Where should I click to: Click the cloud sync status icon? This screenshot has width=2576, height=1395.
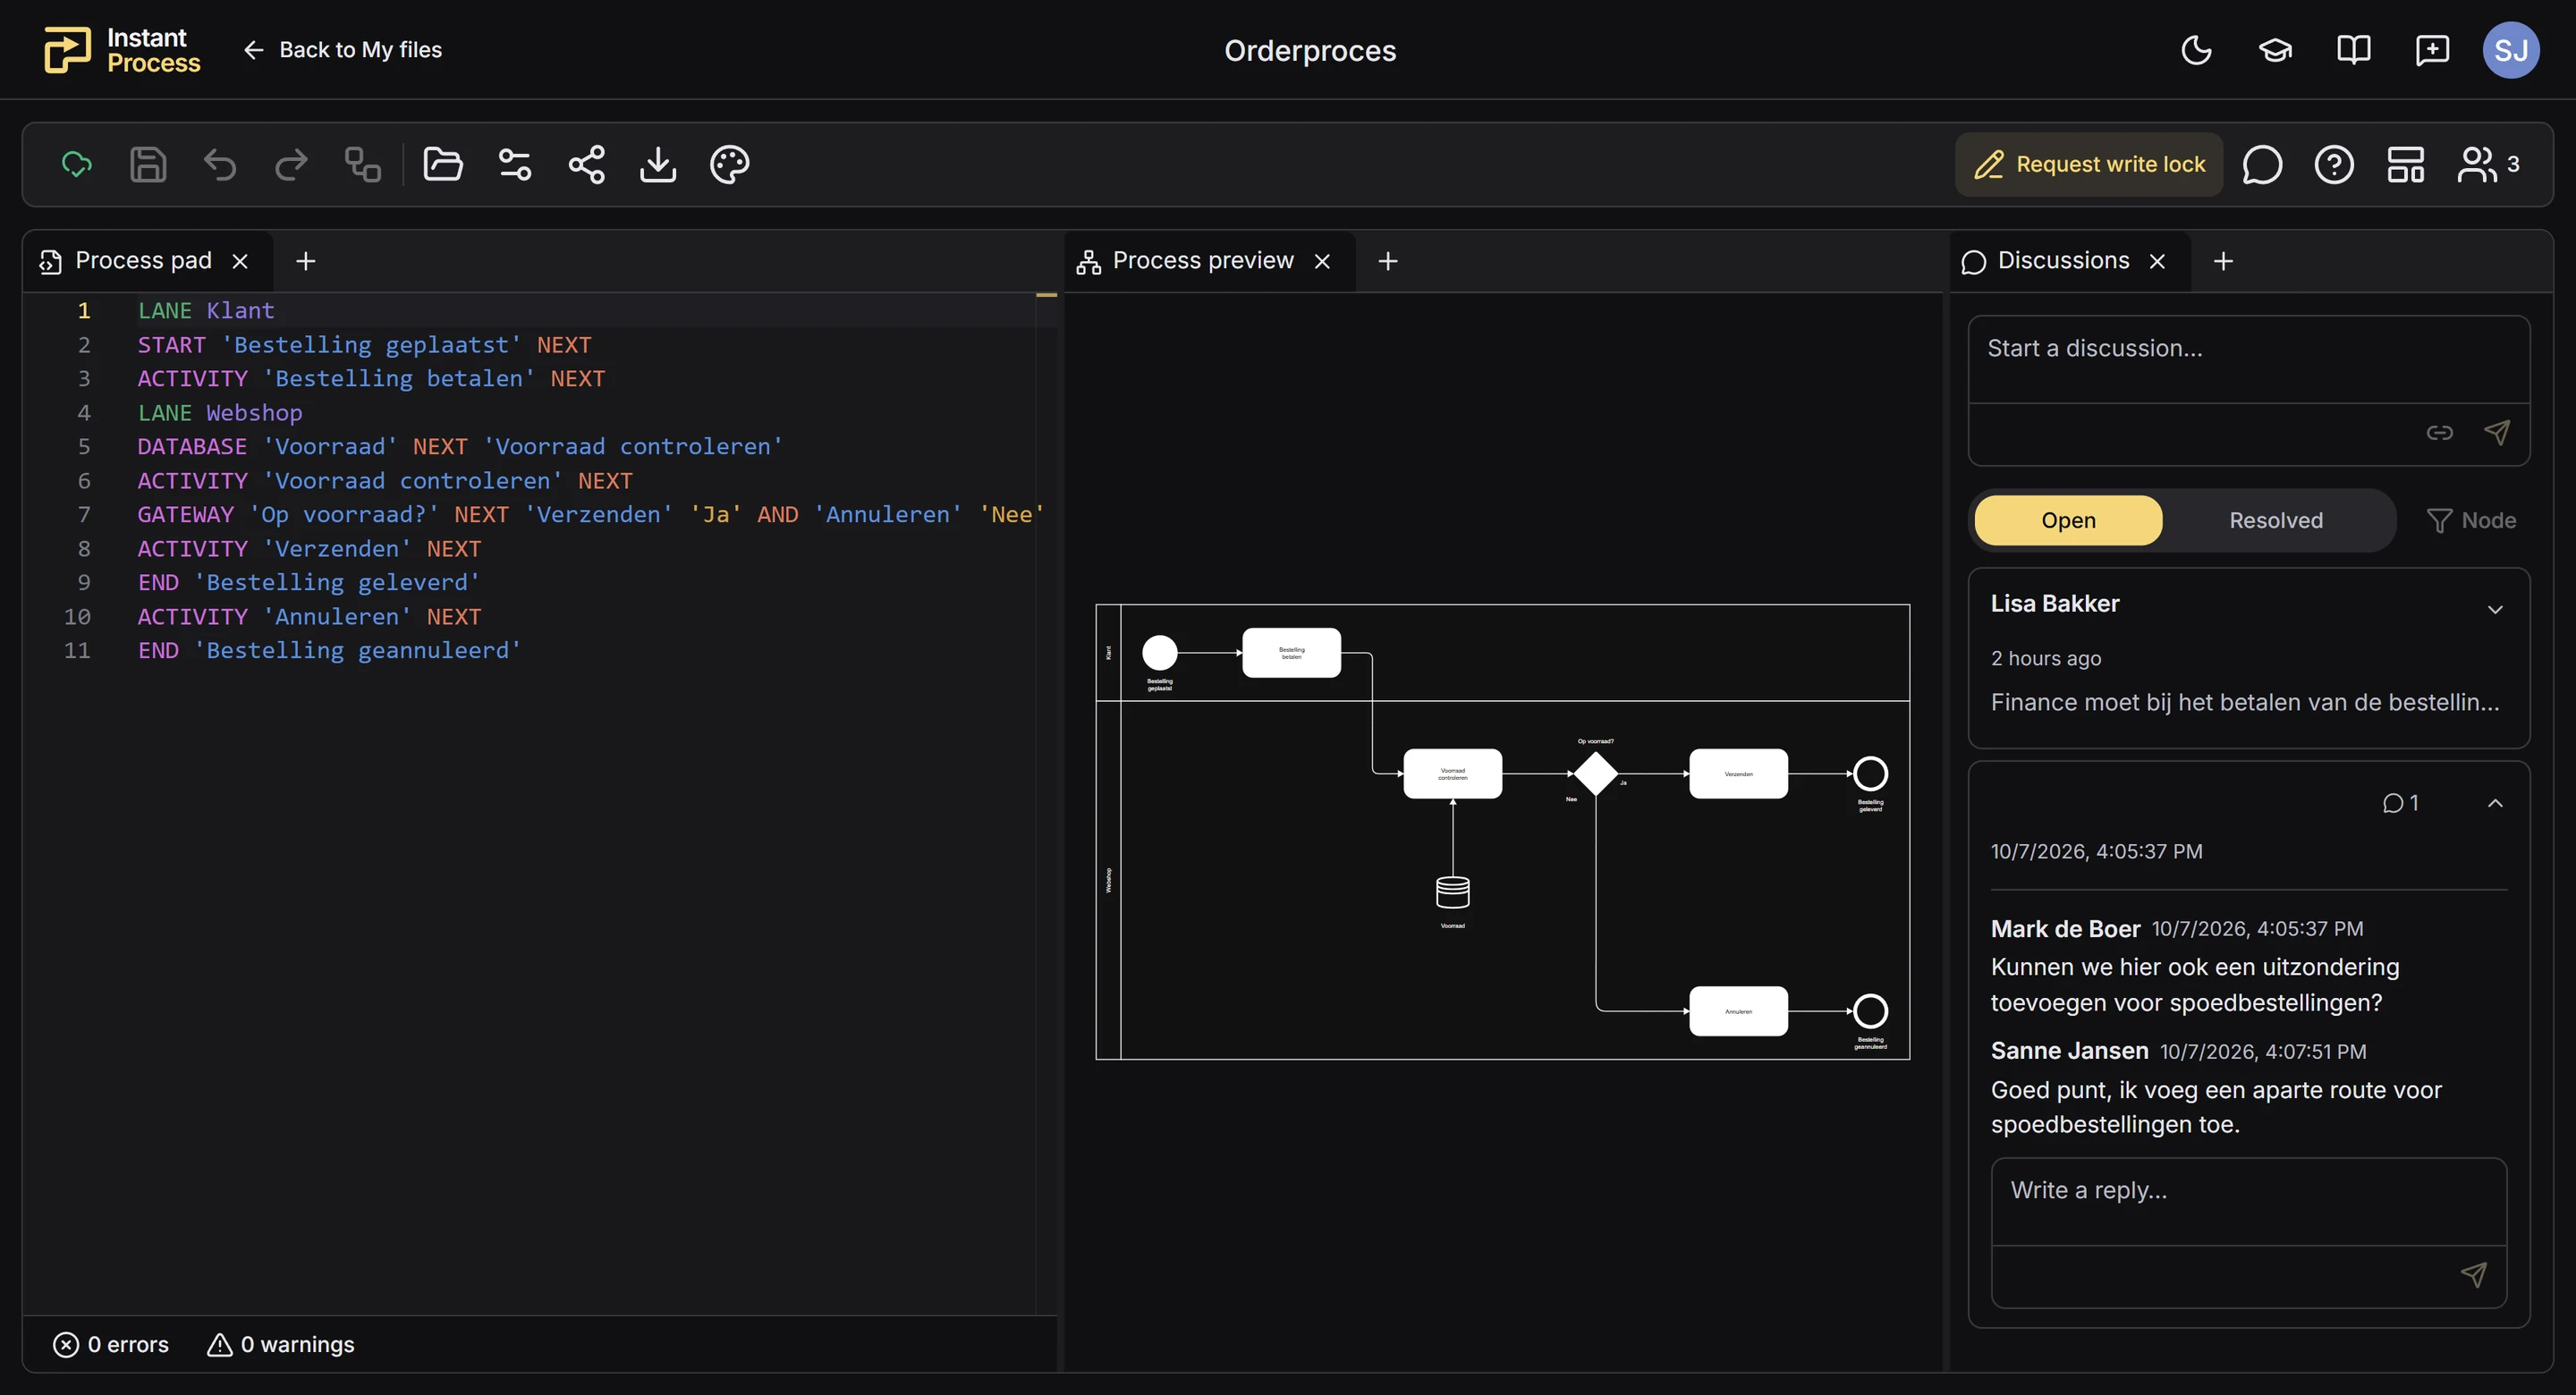(x=77, y=164)
